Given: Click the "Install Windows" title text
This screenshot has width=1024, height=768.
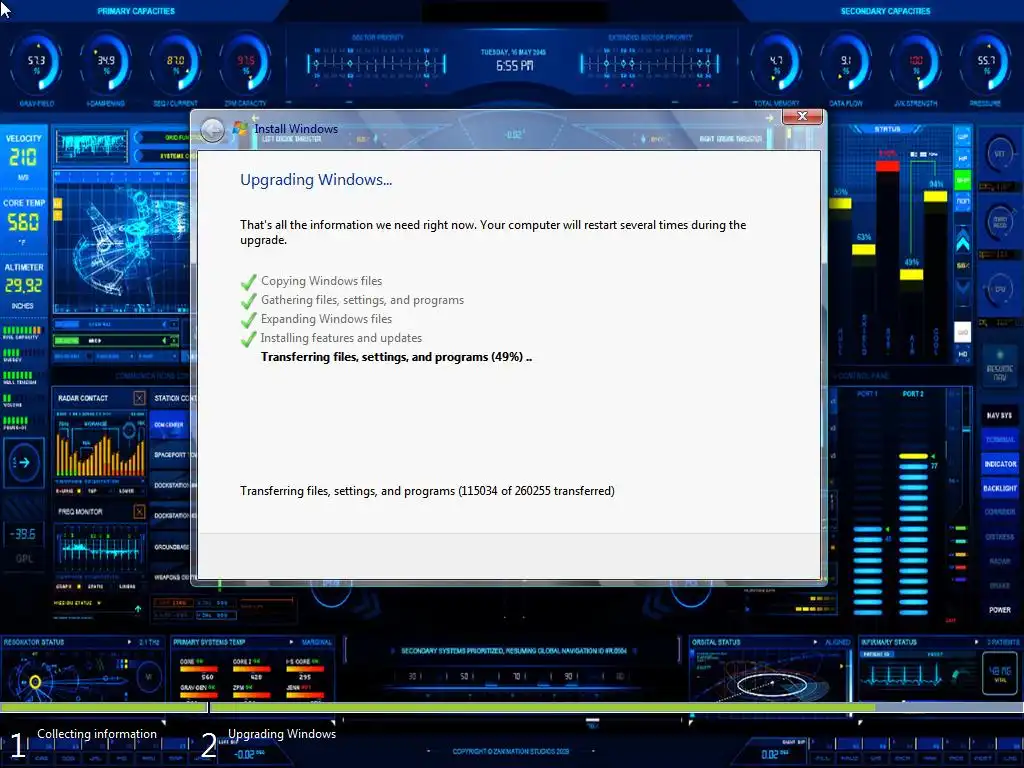Looking at the screenshot, I should pyautogui.click(x=296, y=129).
